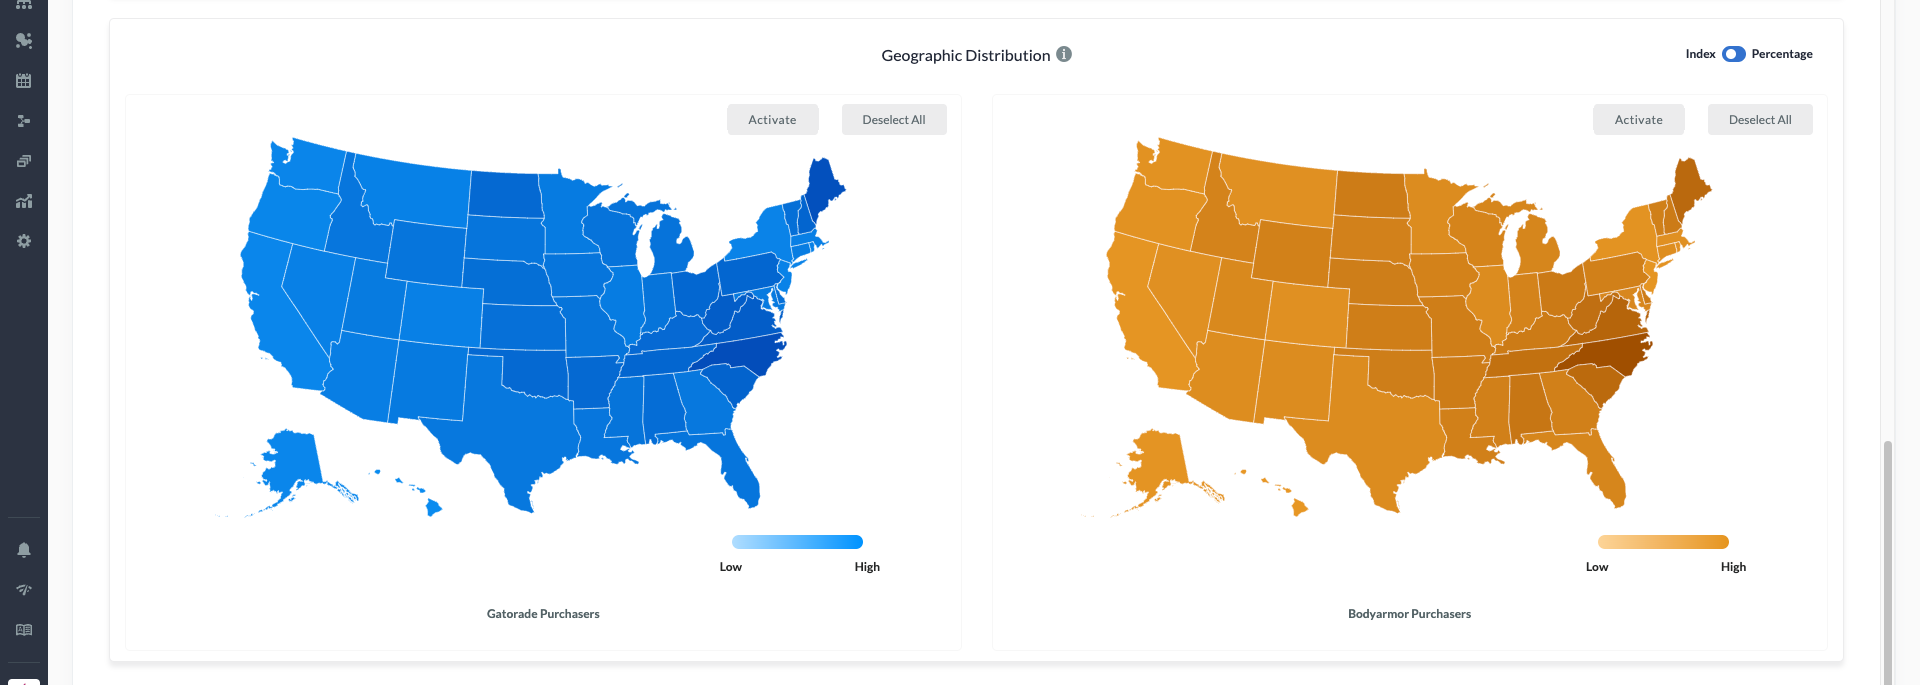
Task: Click the flow diagram sidebar icon
Action: [24, 121]
